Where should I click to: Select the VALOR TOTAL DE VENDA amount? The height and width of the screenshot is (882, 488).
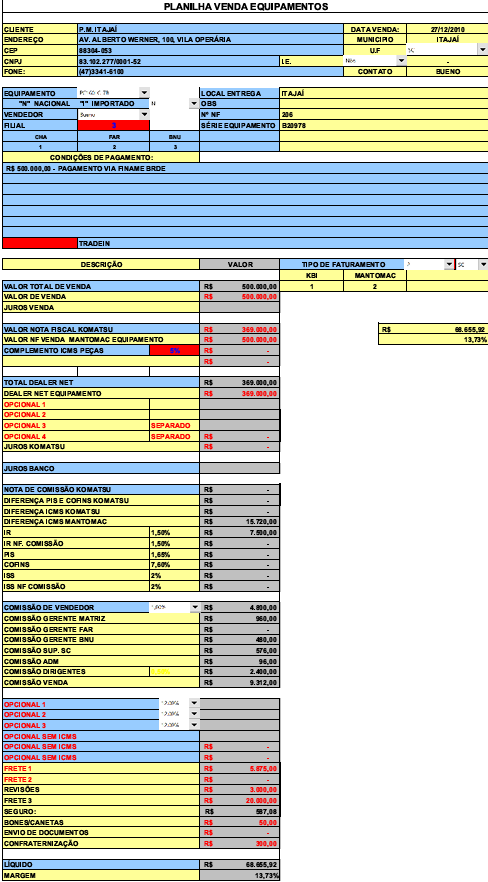point(240,286)
